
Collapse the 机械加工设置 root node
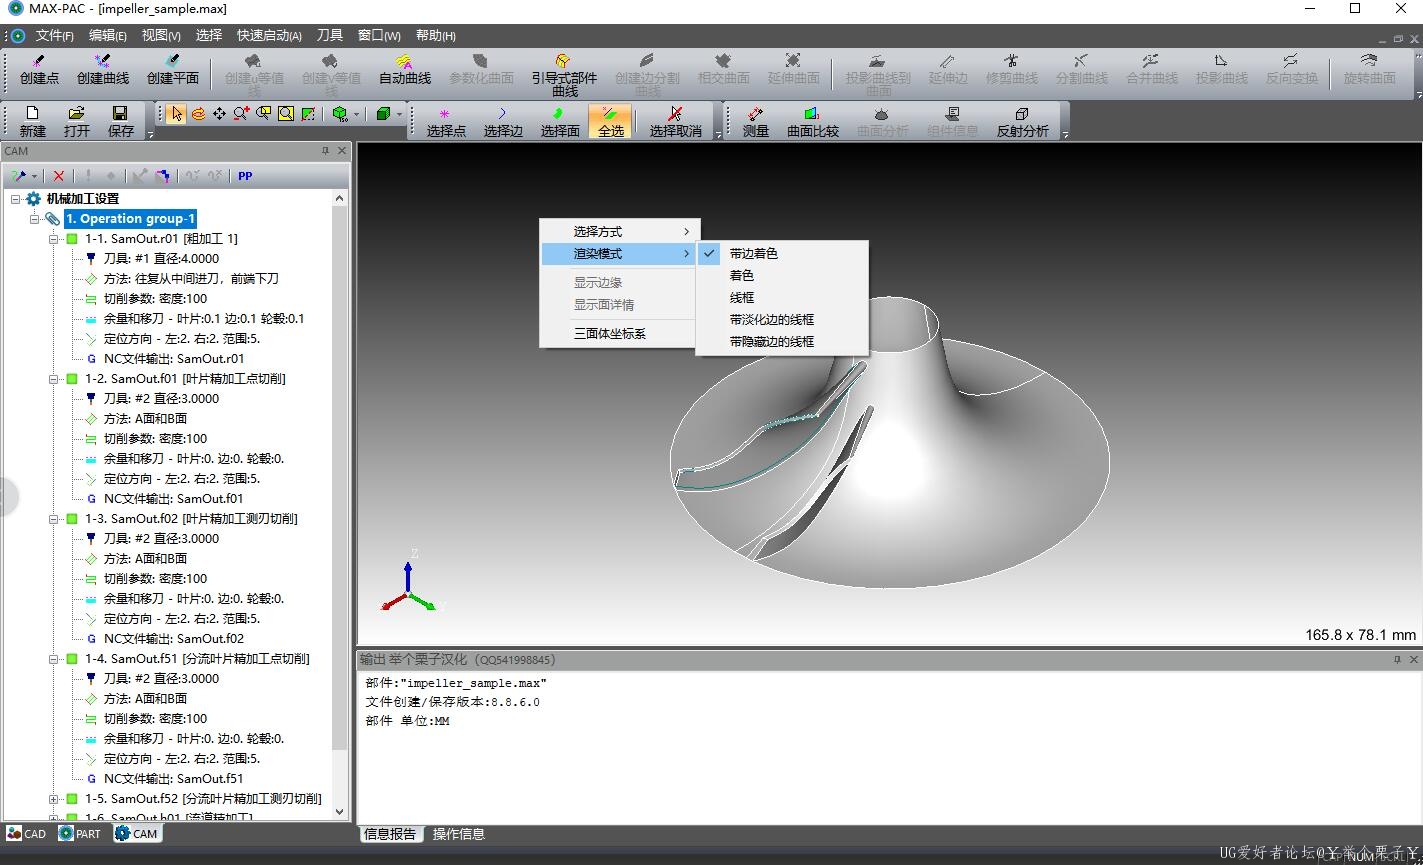click(16, 199)
